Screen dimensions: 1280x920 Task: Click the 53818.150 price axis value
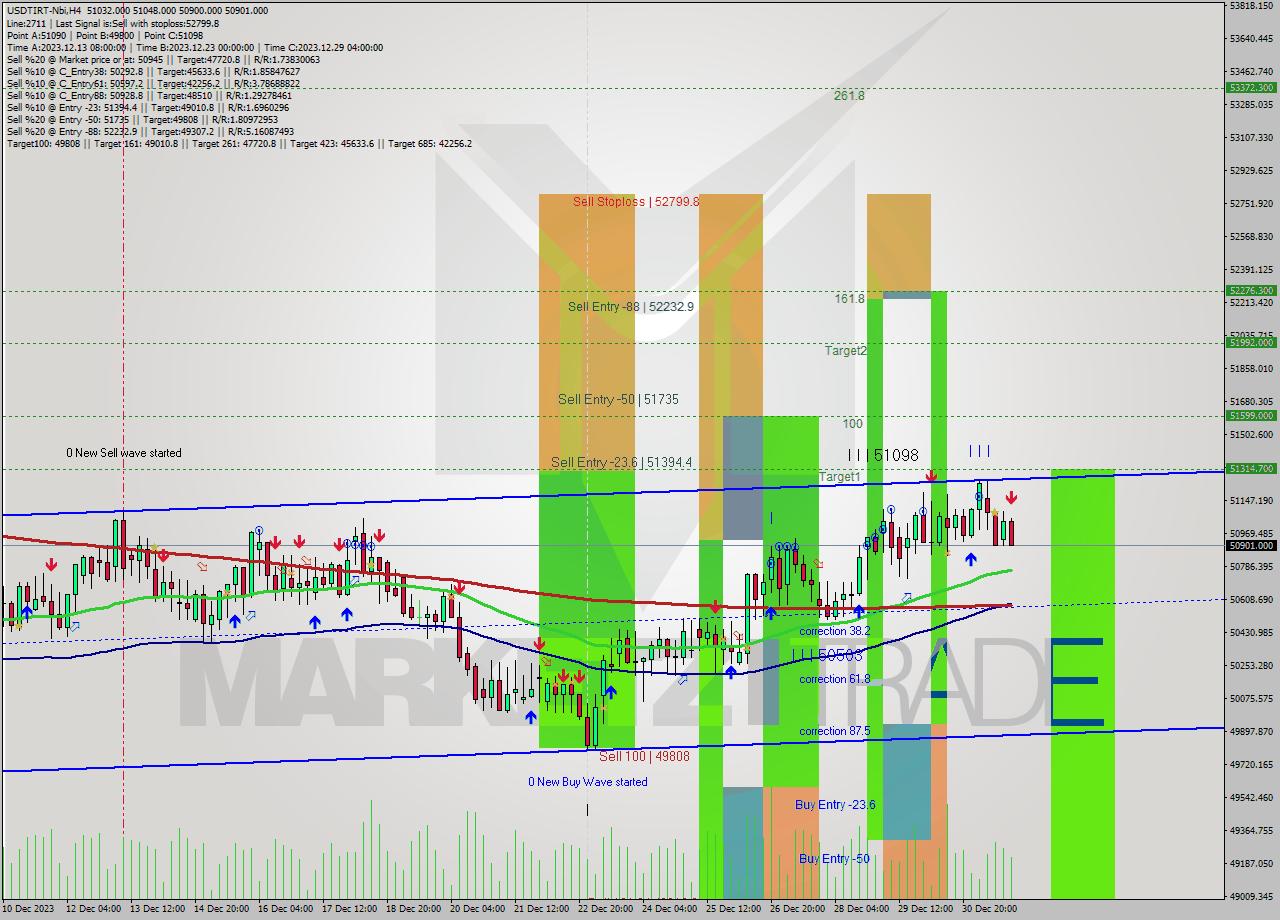(x=1250, y=6)
